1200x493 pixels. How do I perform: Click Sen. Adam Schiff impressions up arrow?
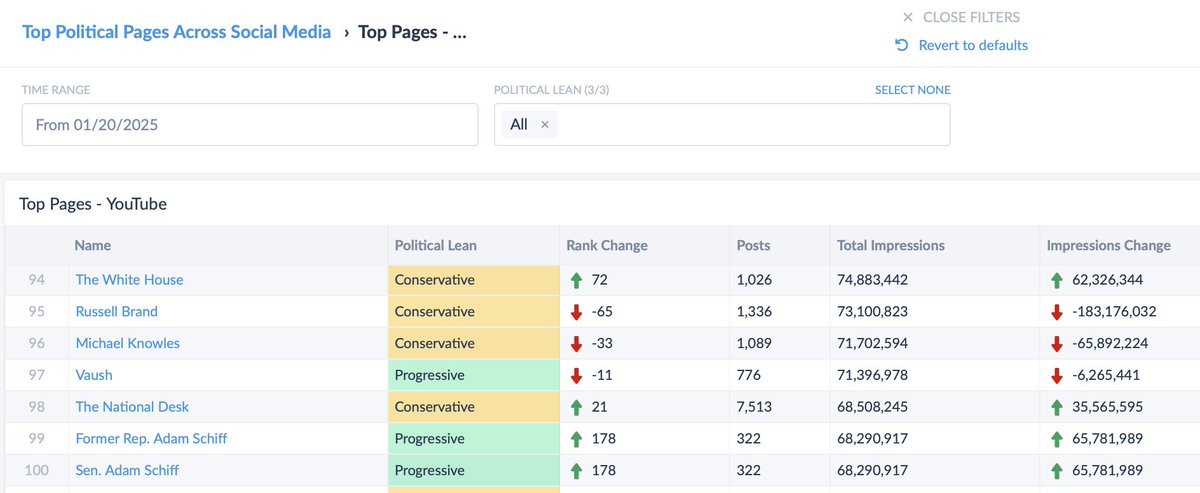click(1058, 471)
